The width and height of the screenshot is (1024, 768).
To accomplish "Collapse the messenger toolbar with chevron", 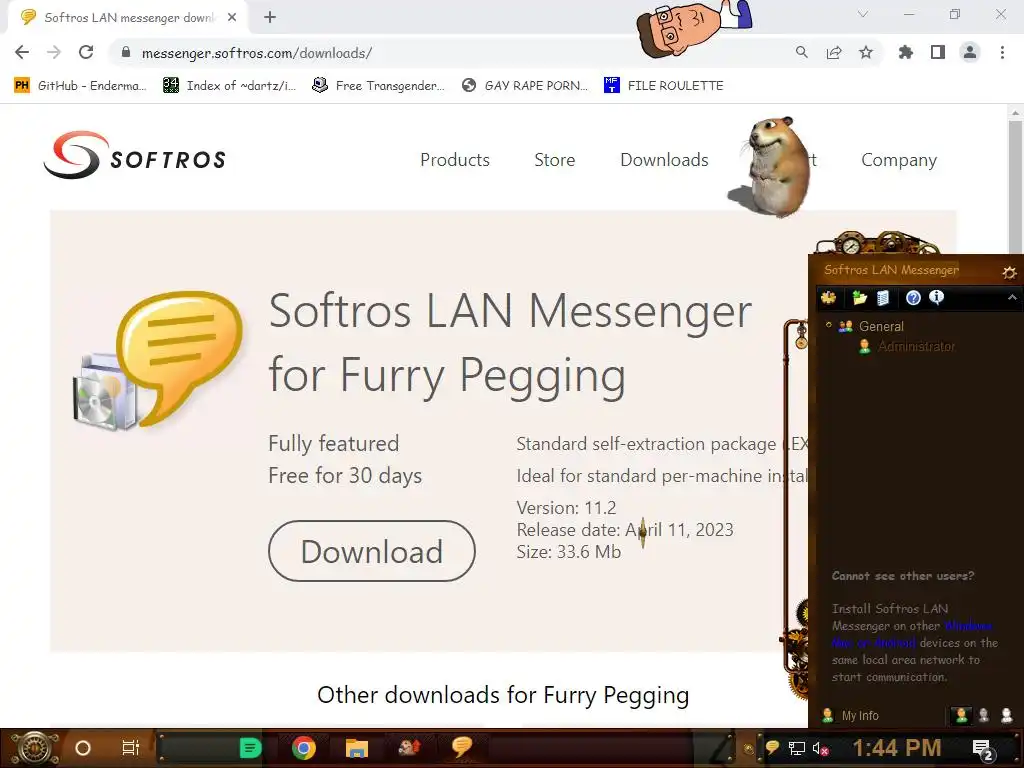I will (x=1012, y=298).
